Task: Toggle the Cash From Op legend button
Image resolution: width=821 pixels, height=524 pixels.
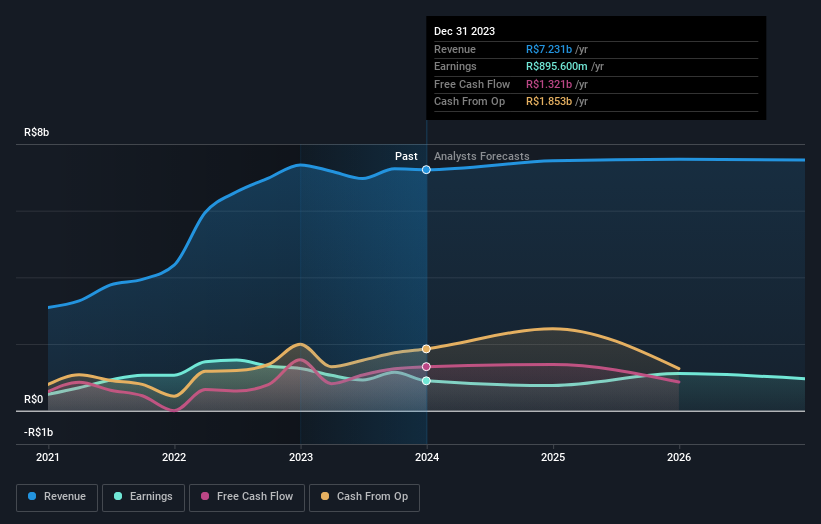Action: click(x=364, y=497)
